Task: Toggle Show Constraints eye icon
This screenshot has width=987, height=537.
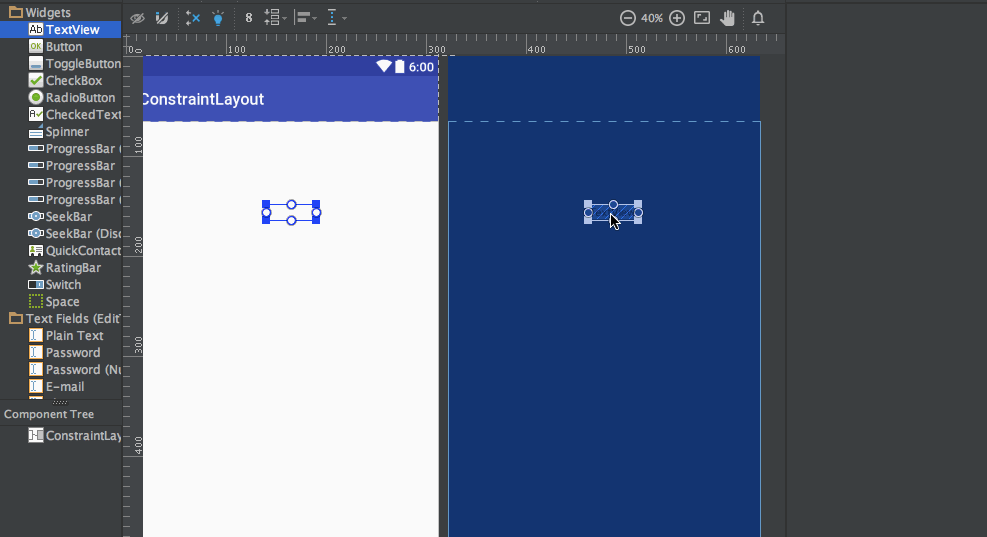Action: point(137,18)
